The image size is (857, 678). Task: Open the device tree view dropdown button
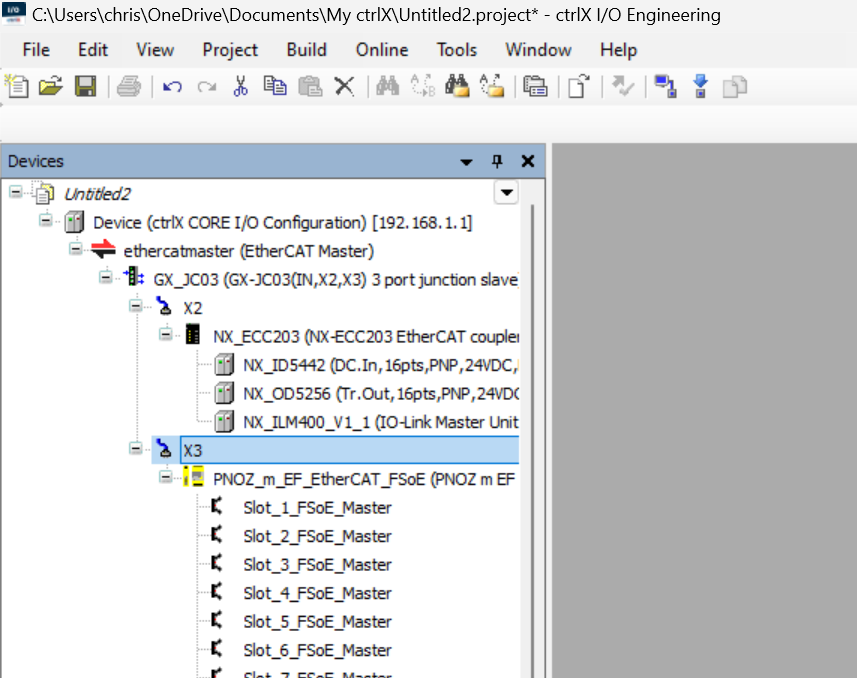click(506, 192)
